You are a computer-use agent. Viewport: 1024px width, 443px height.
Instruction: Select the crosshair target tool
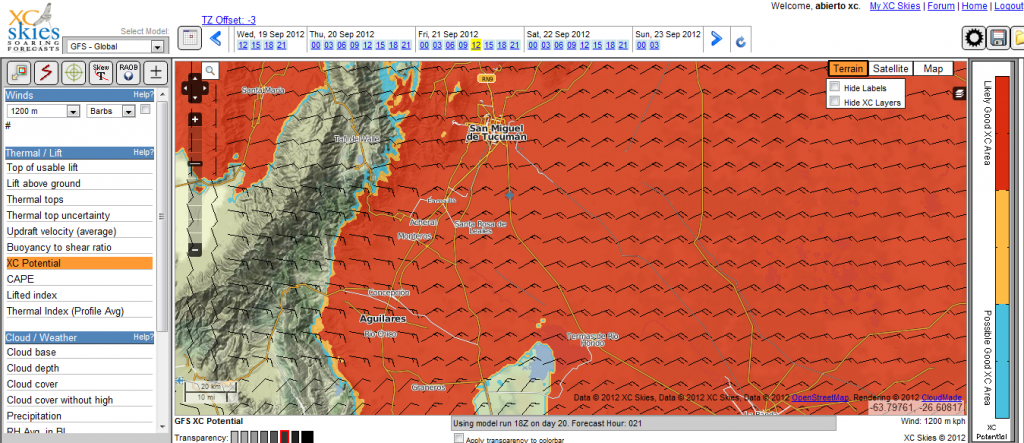click(x=73, y=72)
